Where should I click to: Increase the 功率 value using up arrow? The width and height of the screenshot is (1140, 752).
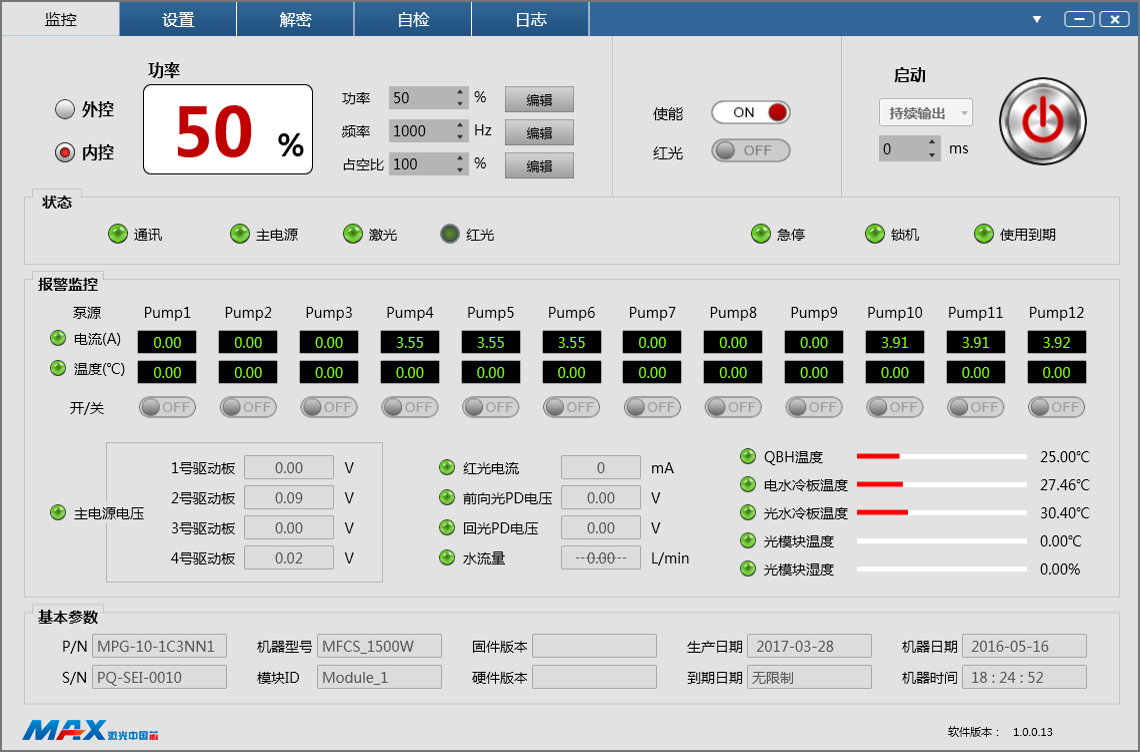(460, 92)
